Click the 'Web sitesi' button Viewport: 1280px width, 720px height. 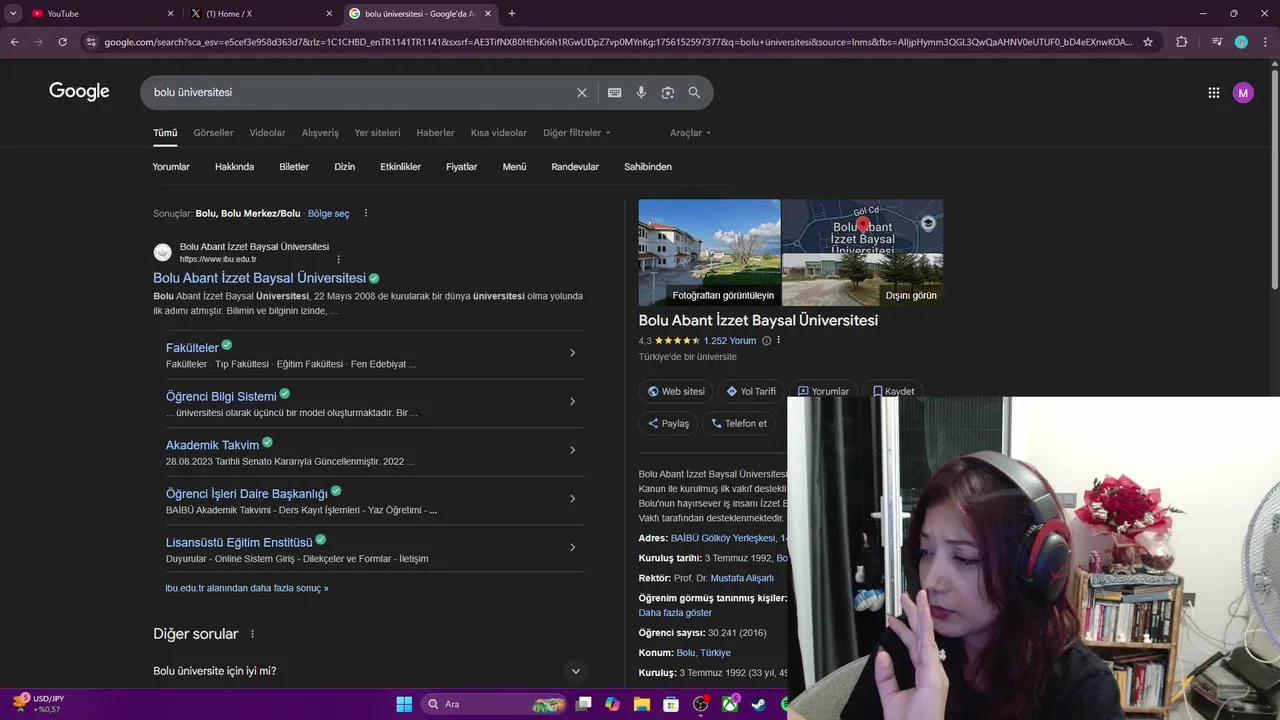[676, 391]
